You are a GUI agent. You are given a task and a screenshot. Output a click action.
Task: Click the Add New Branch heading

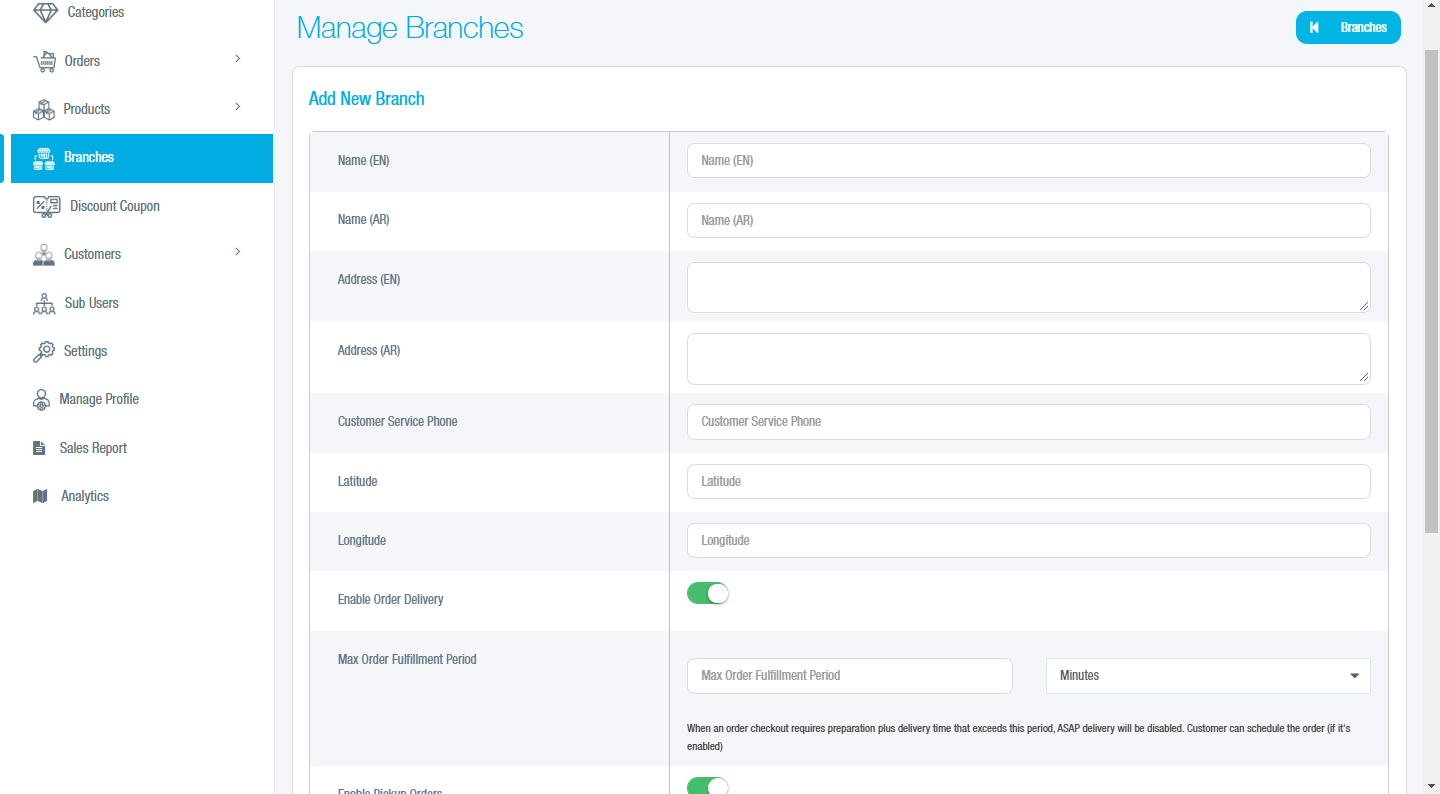click(x=366, y=98)
